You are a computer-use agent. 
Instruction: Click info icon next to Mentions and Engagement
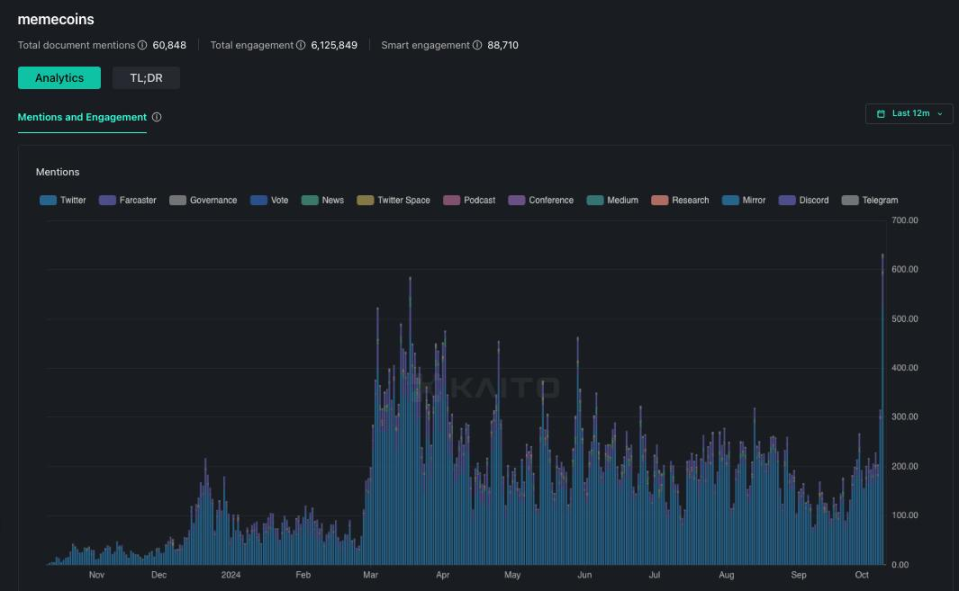(x=157, y=117)
